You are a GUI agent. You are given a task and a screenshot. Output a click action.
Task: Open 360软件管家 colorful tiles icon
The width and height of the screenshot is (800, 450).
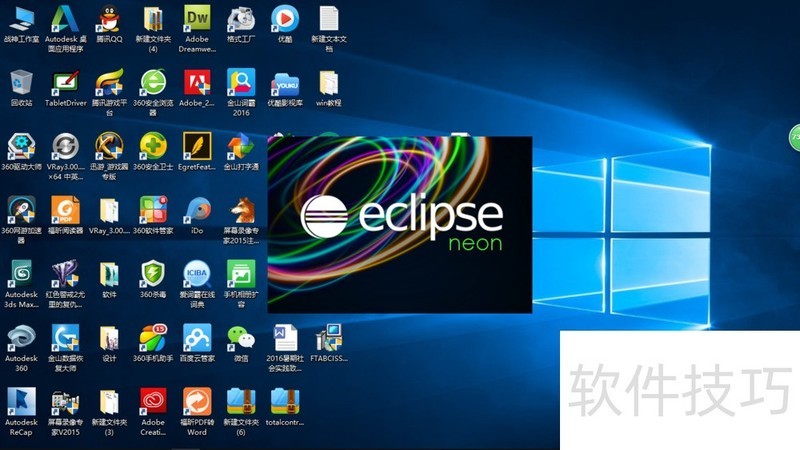(153, 211)
